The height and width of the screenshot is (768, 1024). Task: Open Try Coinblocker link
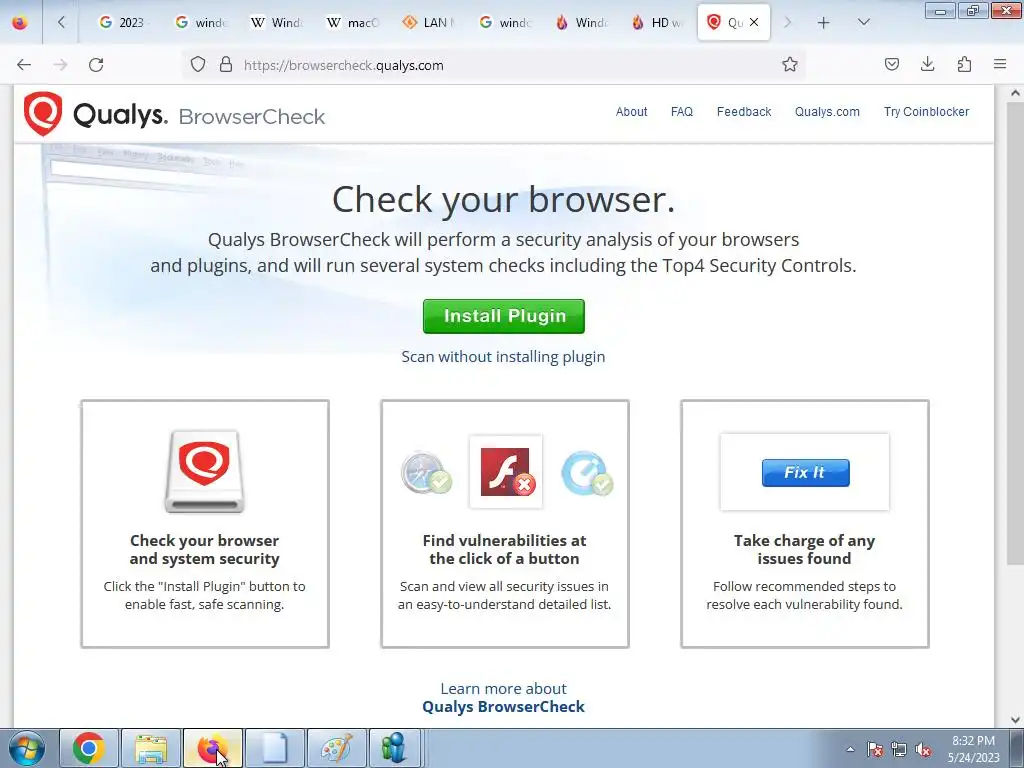tap(926, 112)
